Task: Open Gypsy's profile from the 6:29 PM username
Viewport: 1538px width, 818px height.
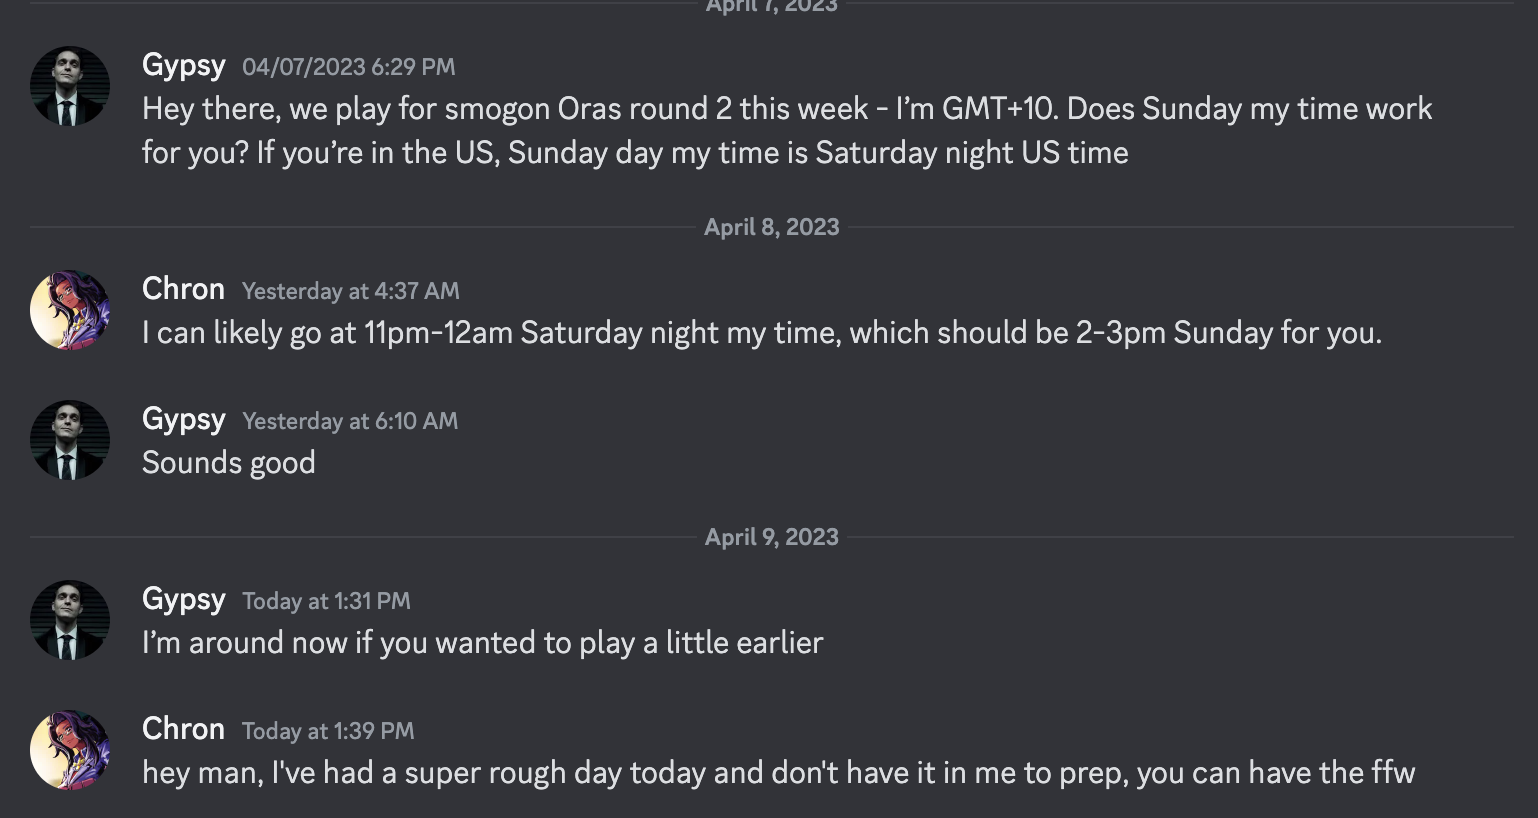Action: pos(184,65)
